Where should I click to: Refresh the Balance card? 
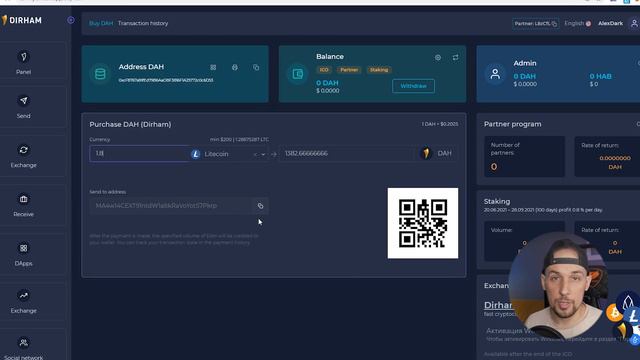(x=456, y=58)
